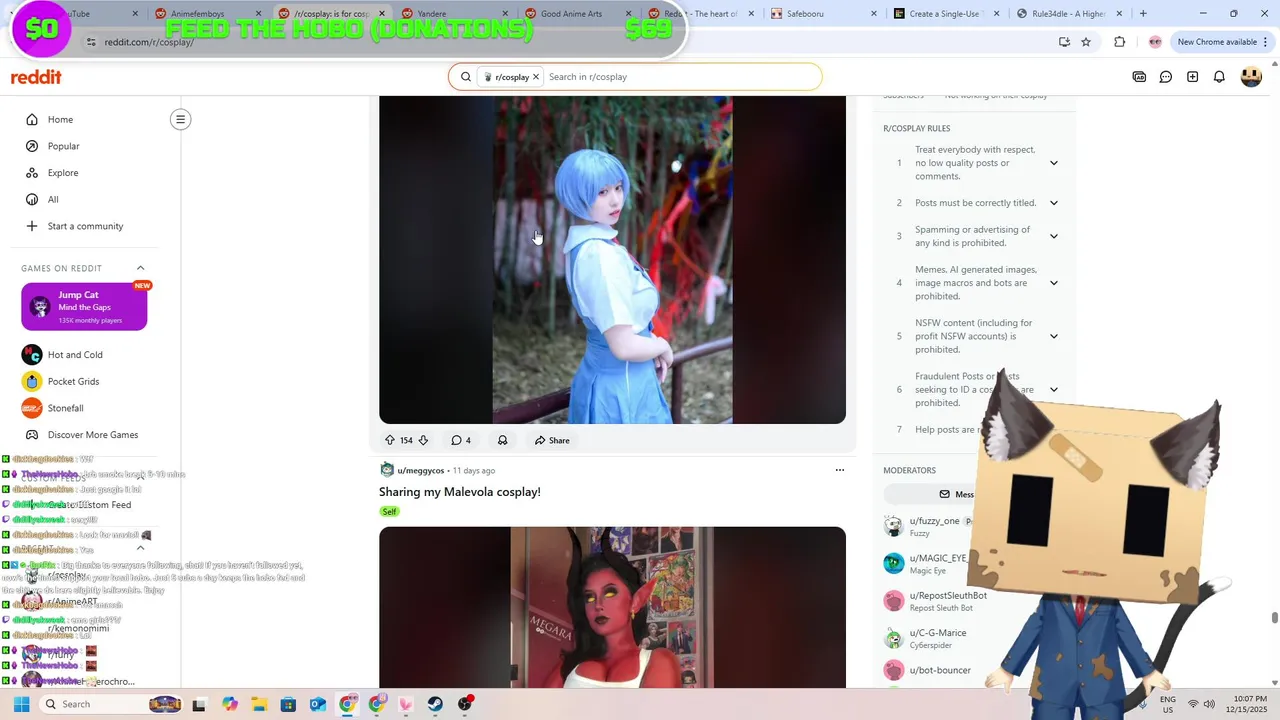The image size is (1280, 720).
Task: Open Outlook from the taskbar
Action: click(x=318, y=704)
